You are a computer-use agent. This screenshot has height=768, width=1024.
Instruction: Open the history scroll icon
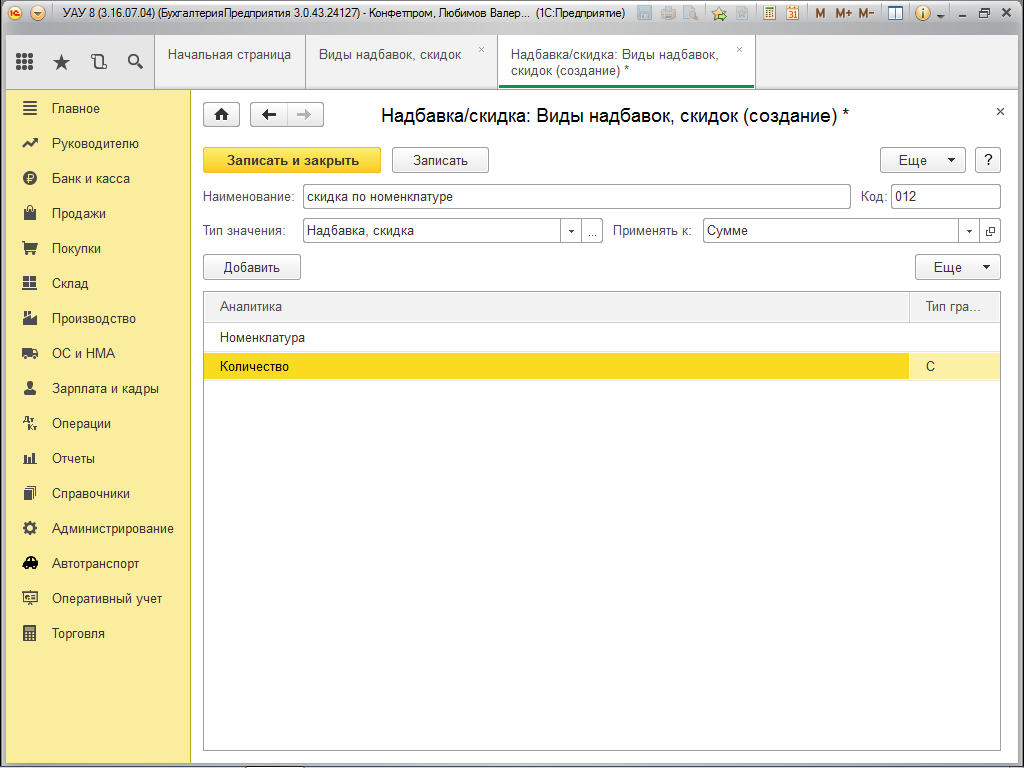click(x=98, y=62)
